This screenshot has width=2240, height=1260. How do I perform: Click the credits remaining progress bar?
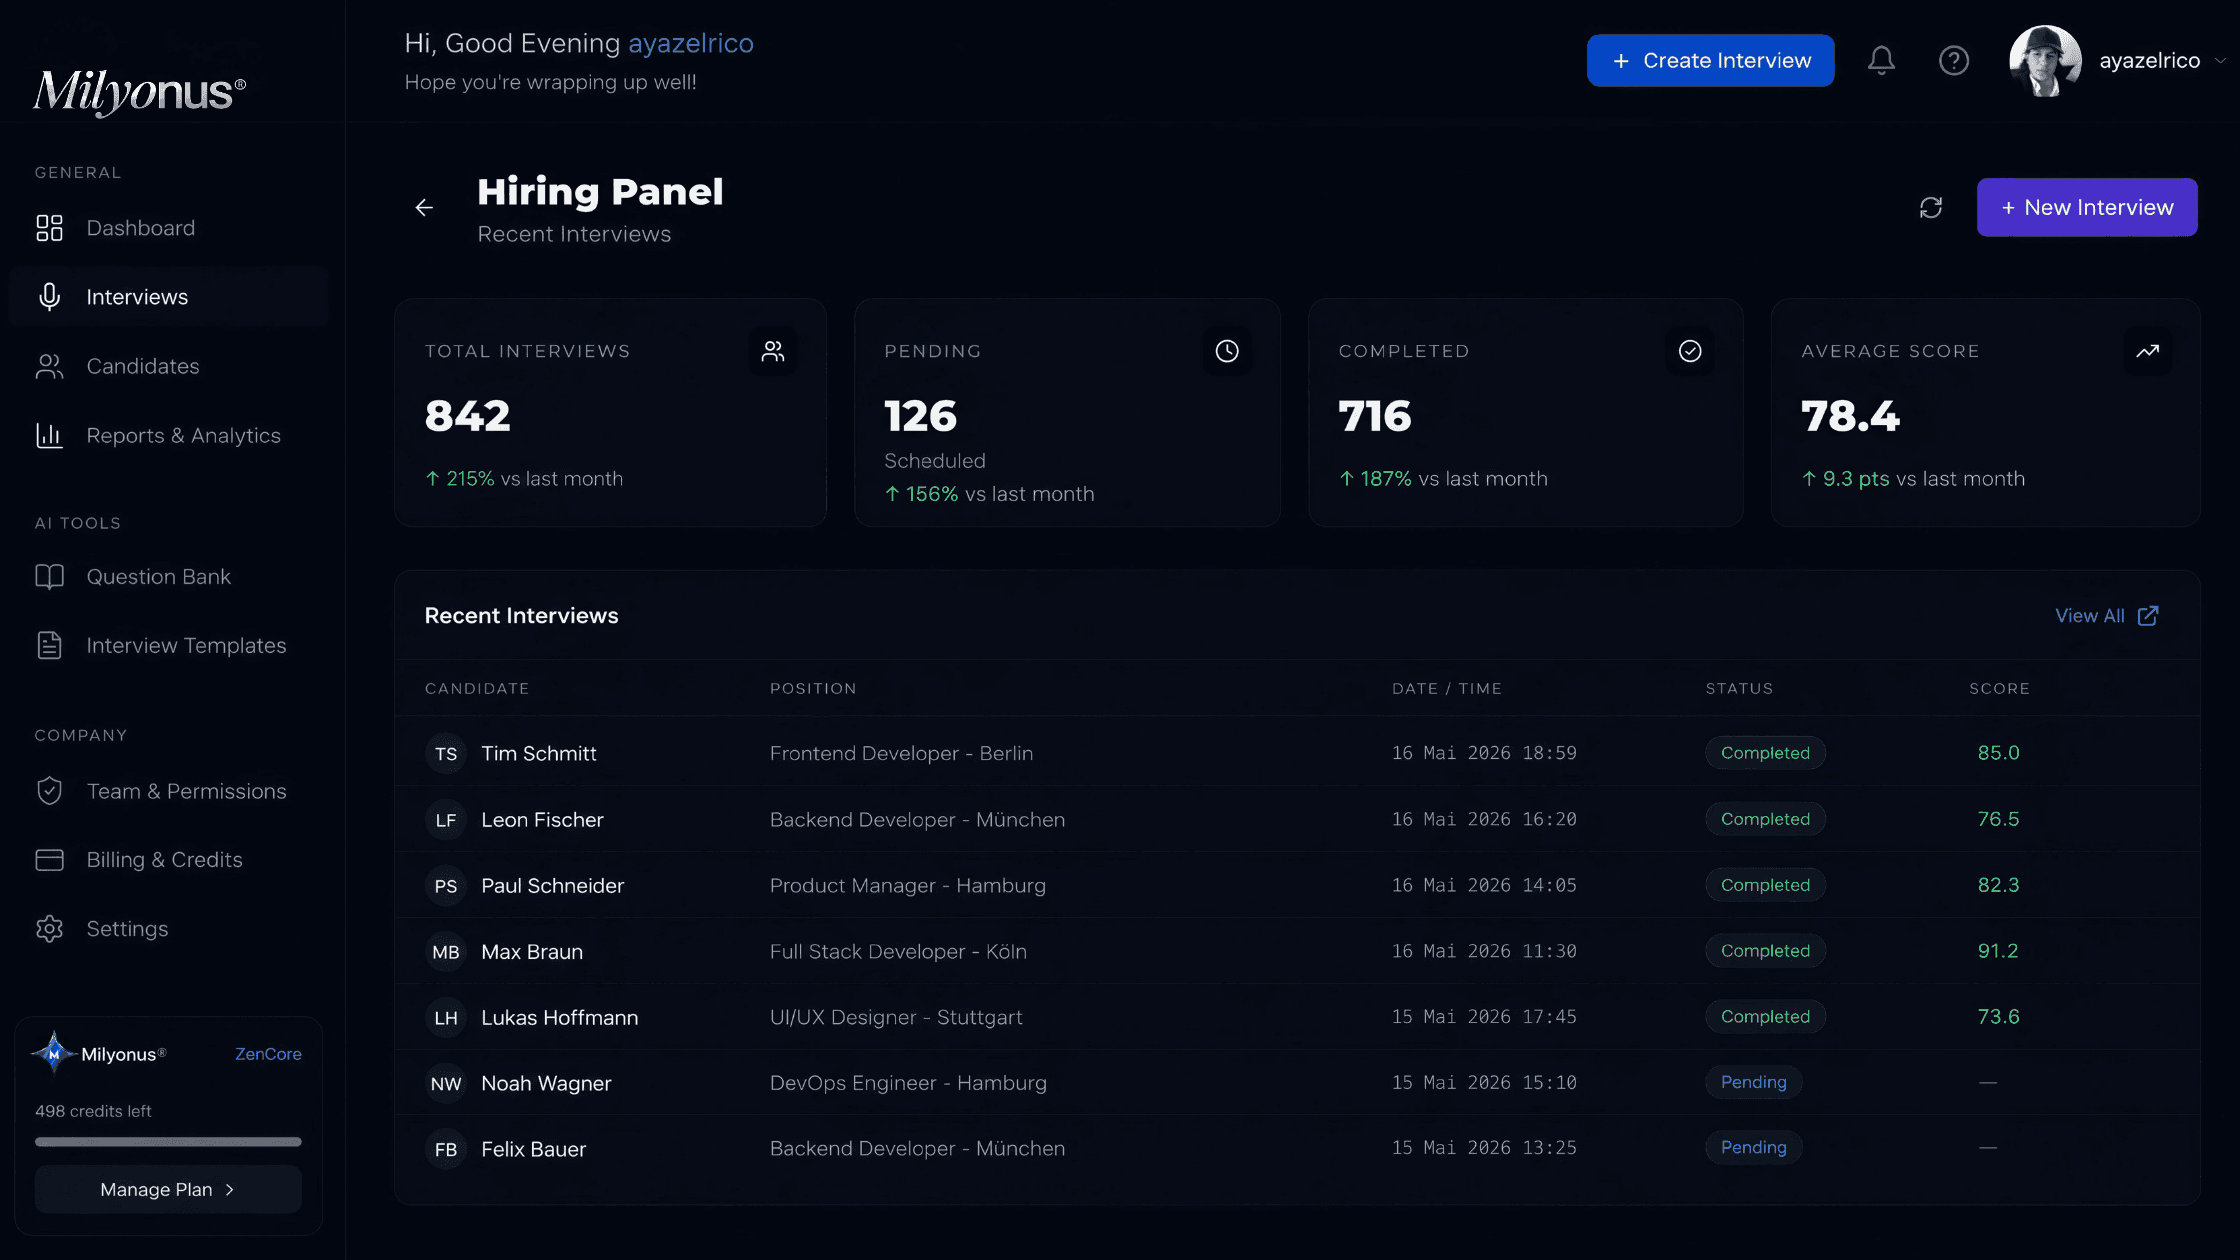168,1141
